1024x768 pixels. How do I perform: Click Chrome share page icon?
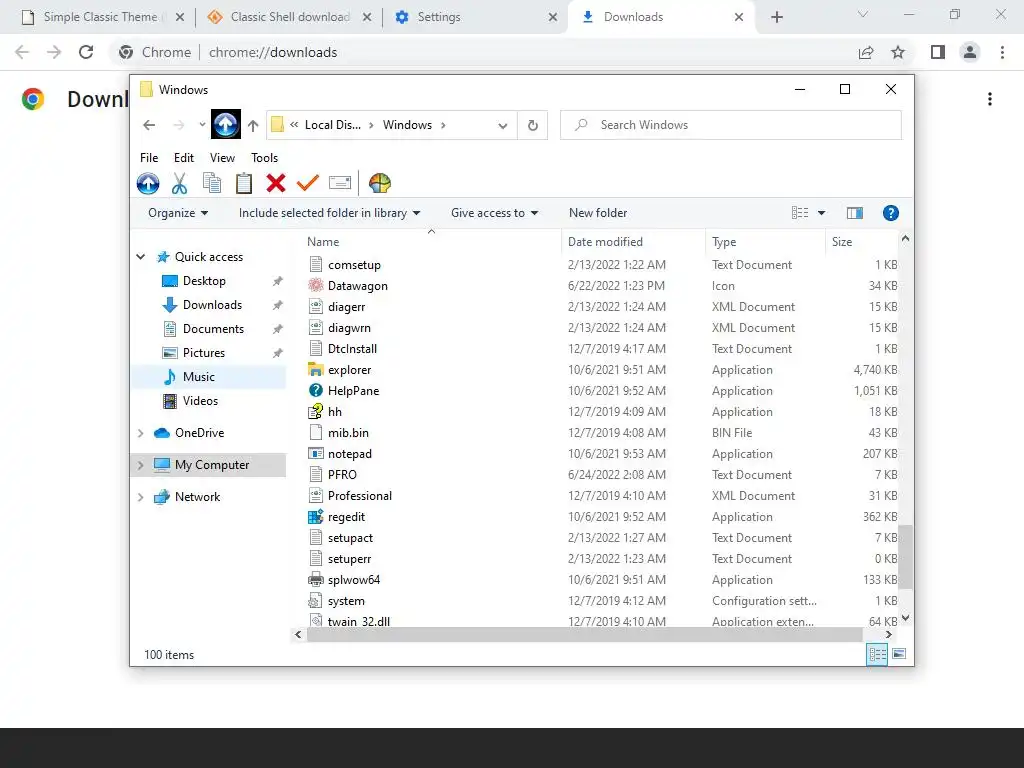(866, 52)
